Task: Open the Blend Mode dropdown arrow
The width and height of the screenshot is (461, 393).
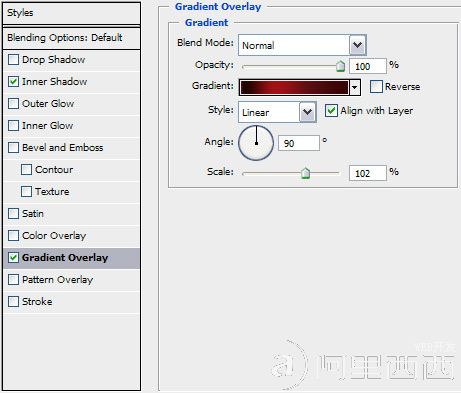Action: coord(358,45)
